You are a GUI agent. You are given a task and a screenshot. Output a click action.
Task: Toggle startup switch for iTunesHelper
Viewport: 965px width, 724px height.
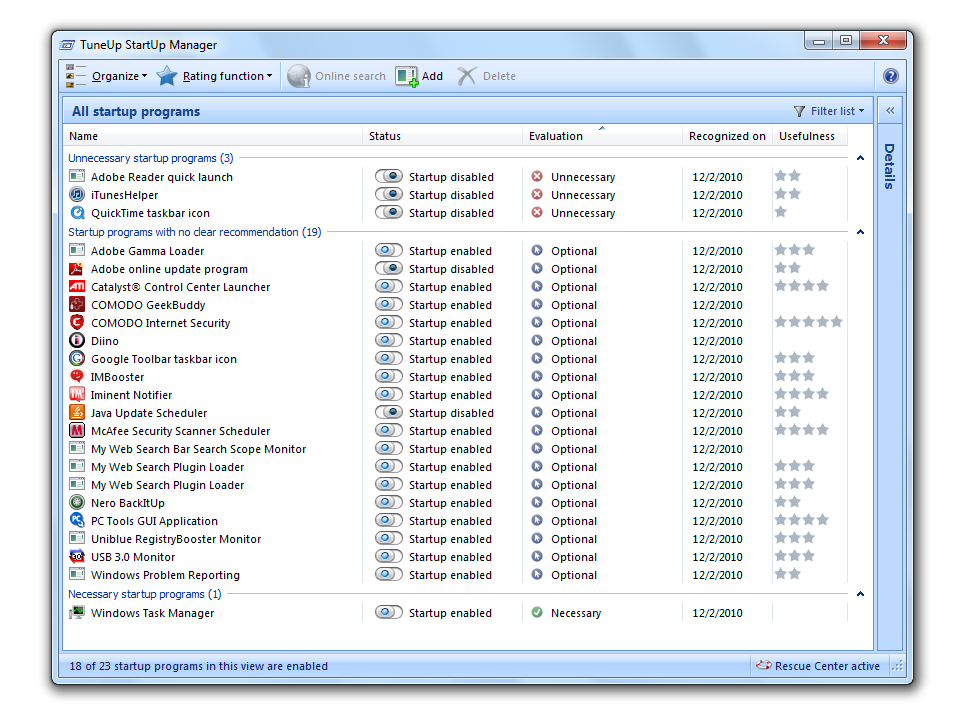click(389, 195)
